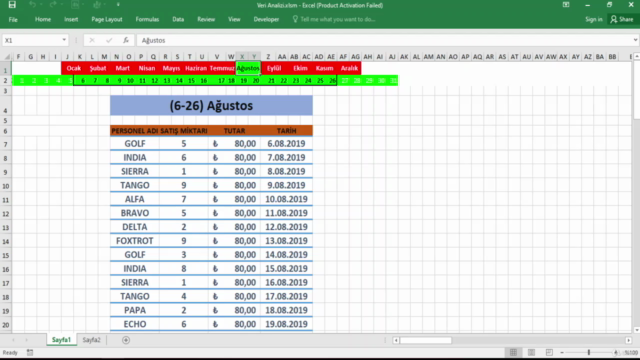This screenshot has height=360, width=640.
Task: Open the View tab
Action: pos(234,19)
